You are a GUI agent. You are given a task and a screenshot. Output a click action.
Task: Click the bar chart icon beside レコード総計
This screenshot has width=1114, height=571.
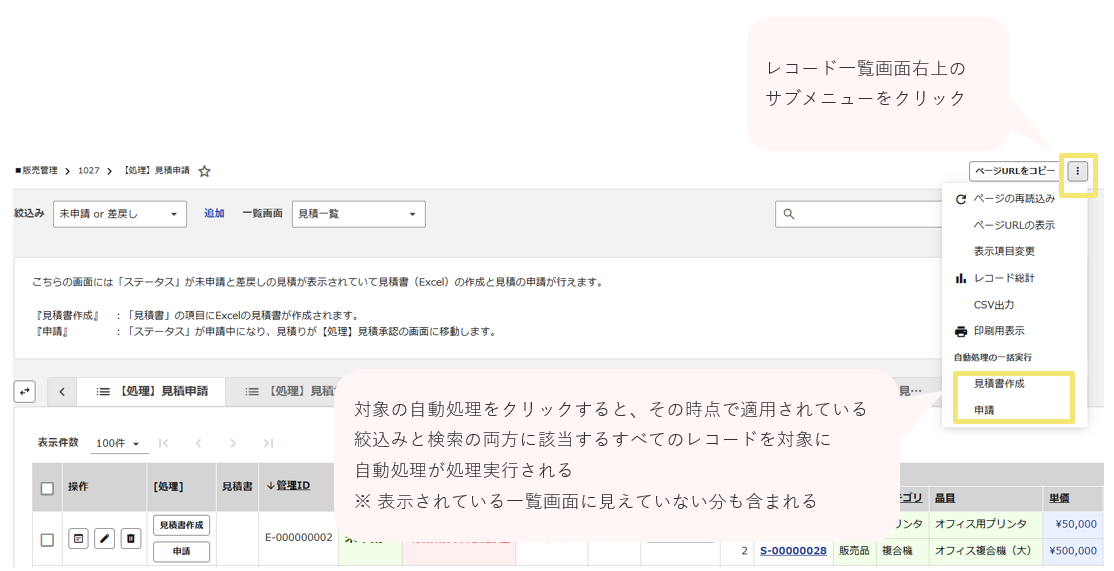click(961, 278)
